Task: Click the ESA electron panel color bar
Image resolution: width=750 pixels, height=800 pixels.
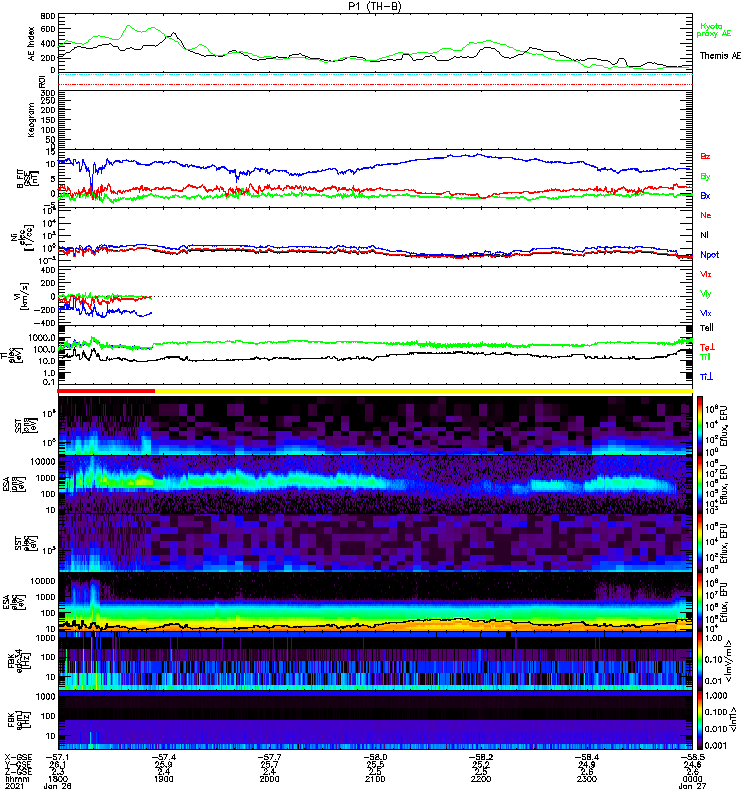Action: (700, 602)
